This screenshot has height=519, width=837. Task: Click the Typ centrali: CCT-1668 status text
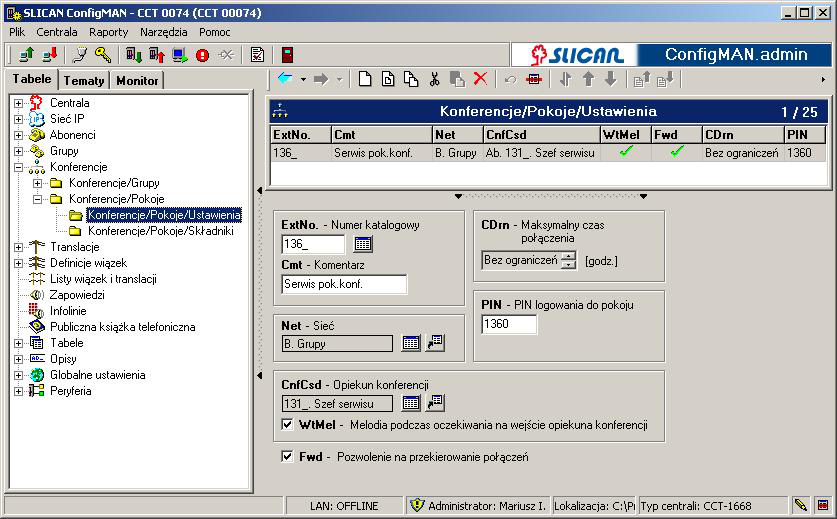[x=696, y=506]
